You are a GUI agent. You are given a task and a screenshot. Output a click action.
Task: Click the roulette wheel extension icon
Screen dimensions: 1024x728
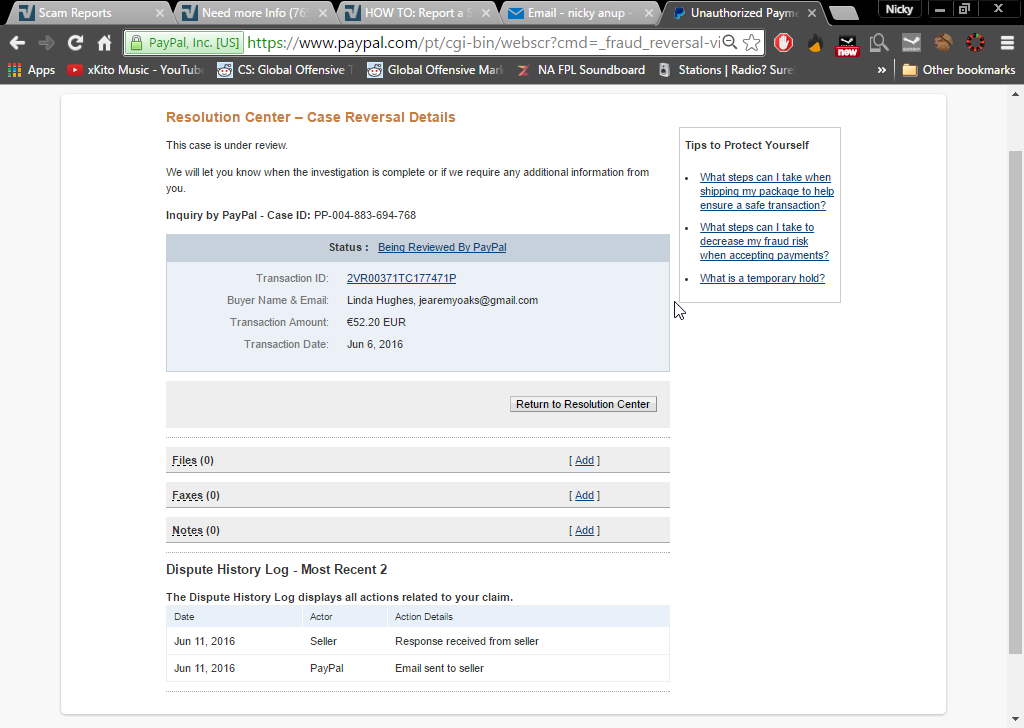coord(975,43)
